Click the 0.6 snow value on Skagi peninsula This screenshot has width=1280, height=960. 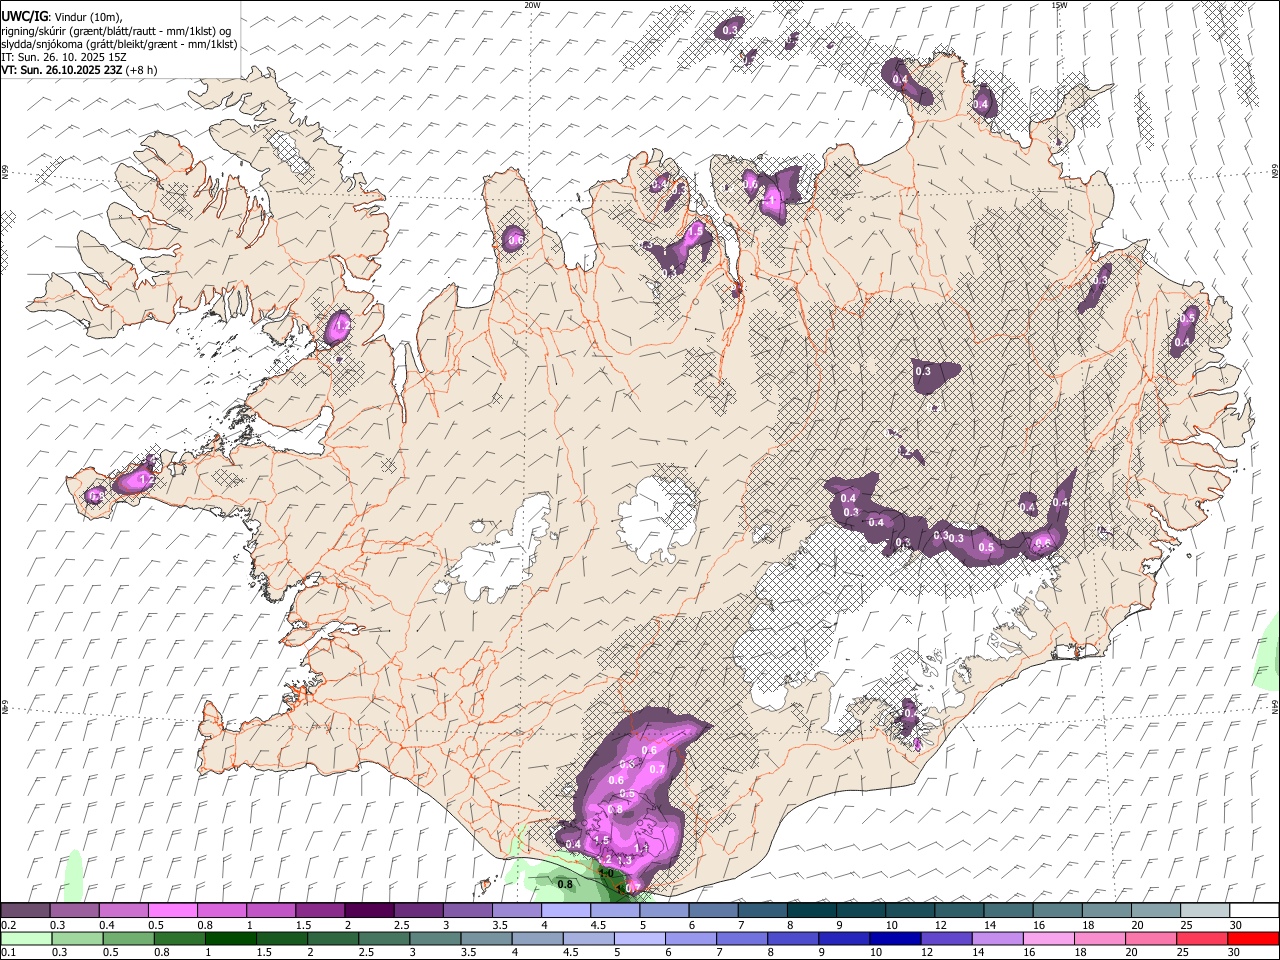pos(515,240)
